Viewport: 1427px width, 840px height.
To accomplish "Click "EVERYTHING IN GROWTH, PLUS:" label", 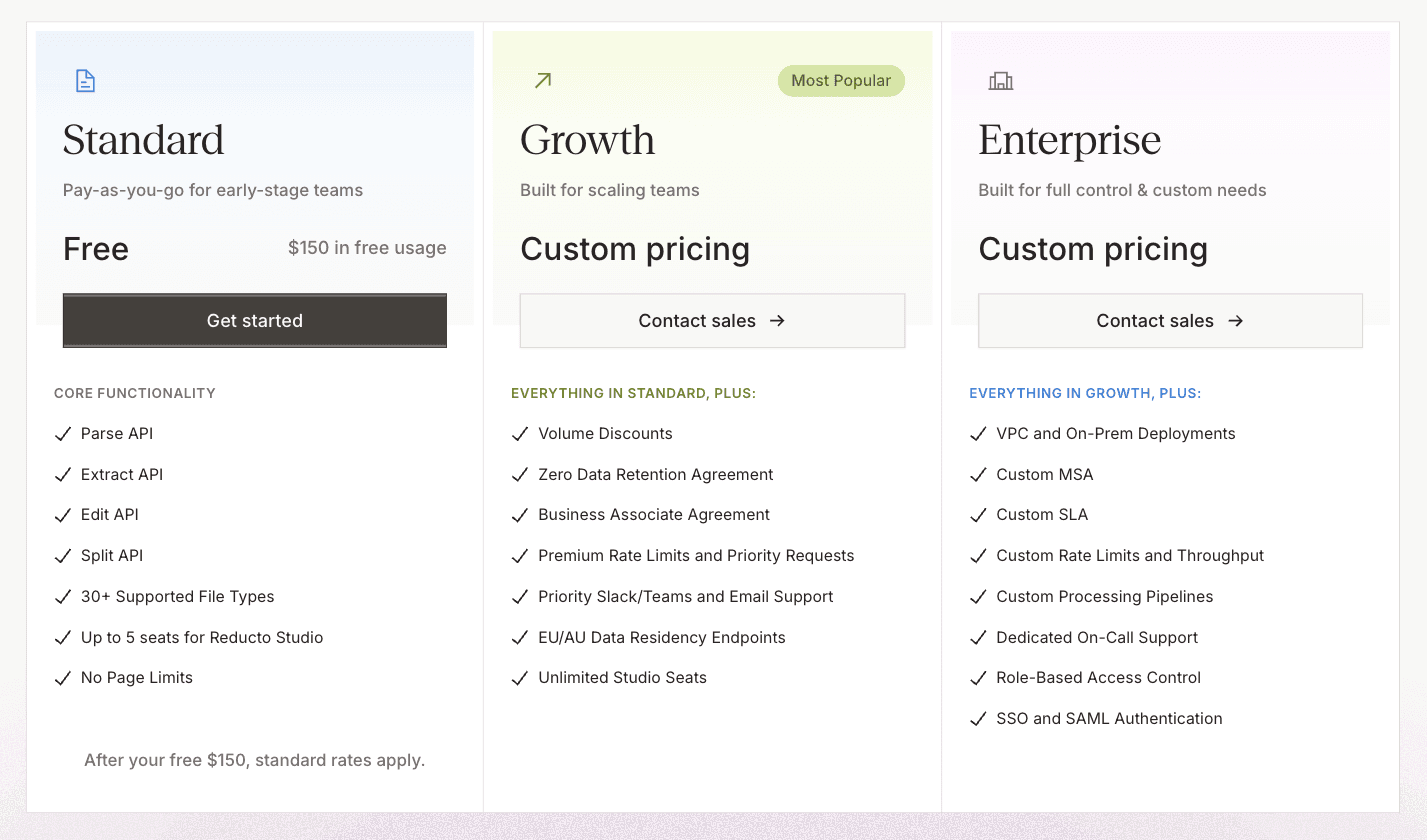I will [1085, 394].
